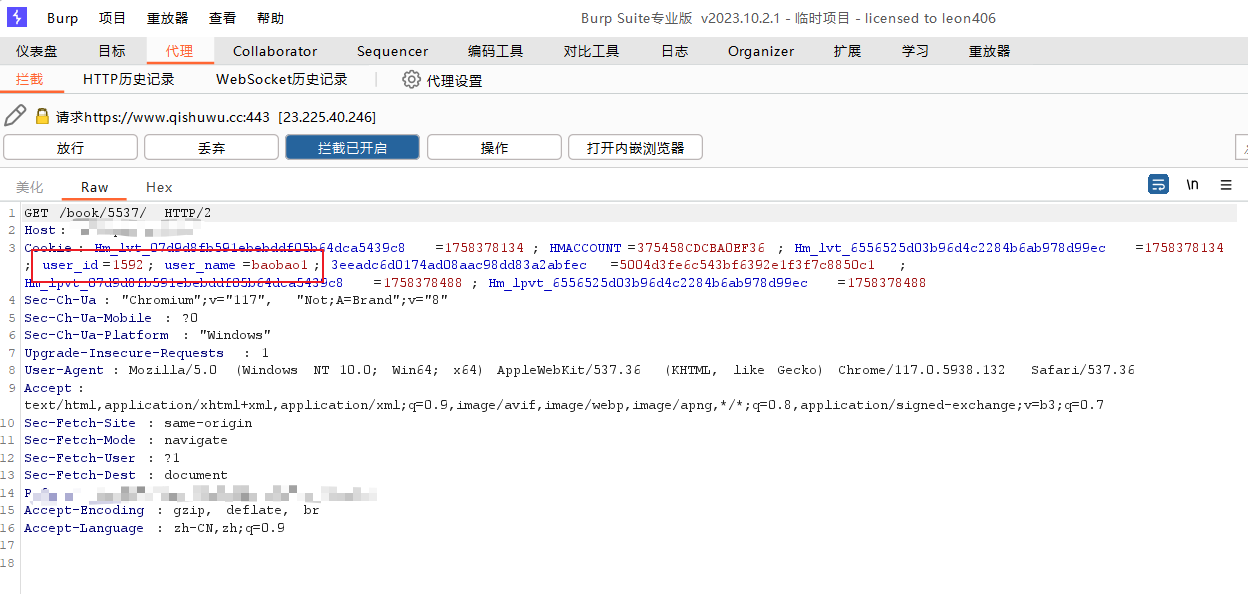1248x594 pixels.
Task: Open the 查看 menu
Action: click(x=222, y=18)
